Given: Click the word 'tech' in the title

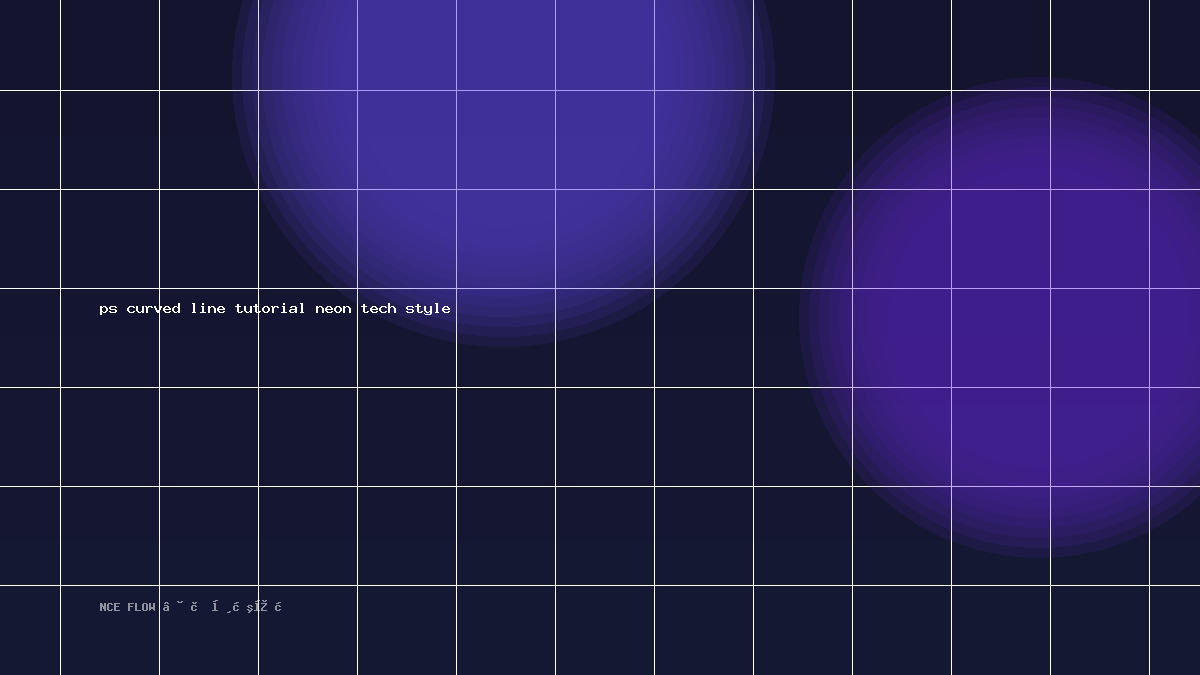Looking at the screenshot, I should click(x=378, y=308).
